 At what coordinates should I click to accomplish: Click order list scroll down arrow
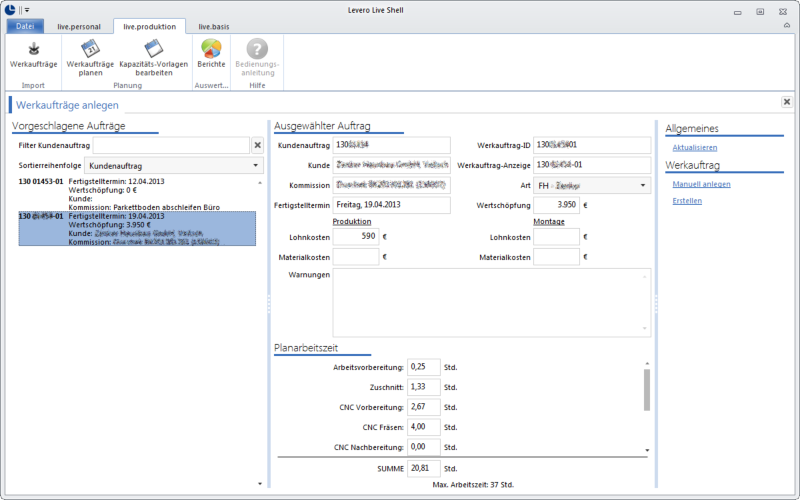point(260,484)
